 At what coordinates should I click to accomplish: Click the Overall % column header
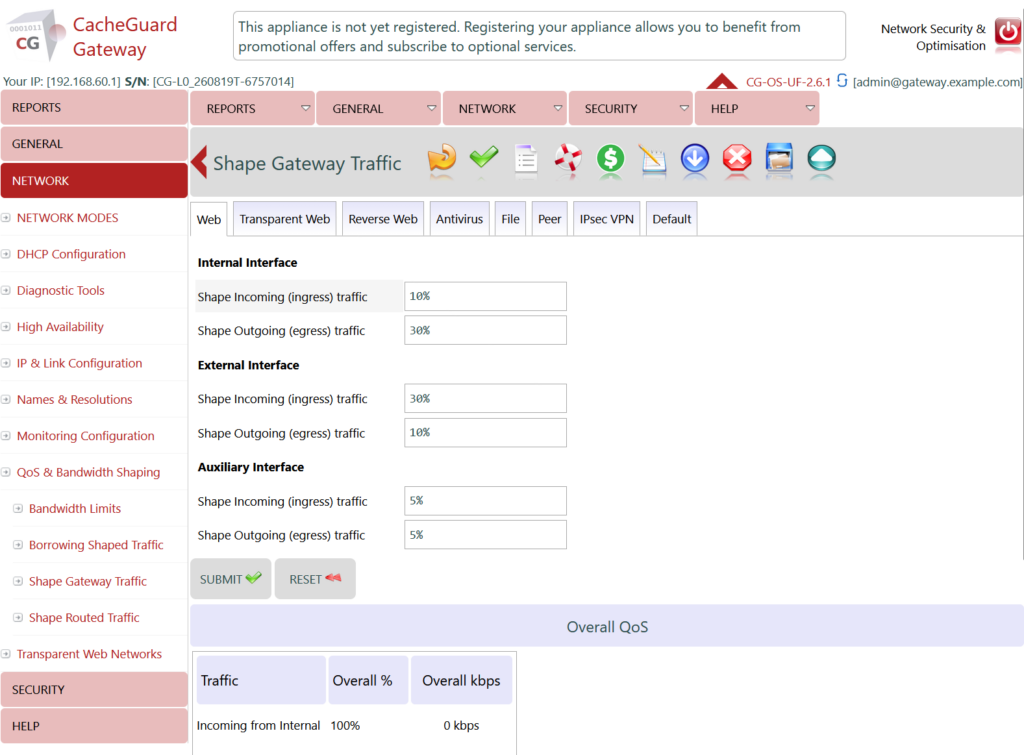(x=368, y=681)
